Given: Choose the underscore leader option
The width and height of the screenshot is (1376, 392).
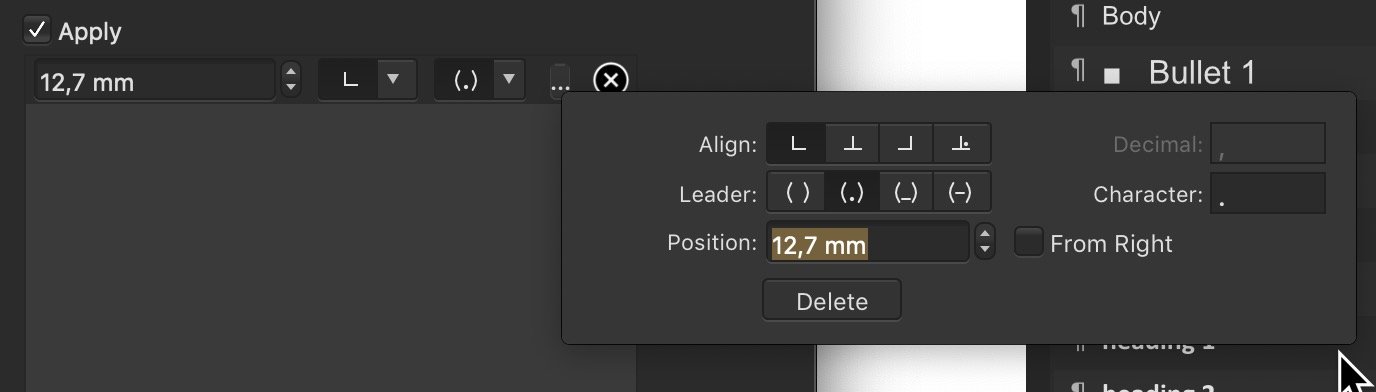Looking at the screenshot, I should coord(906,193).
